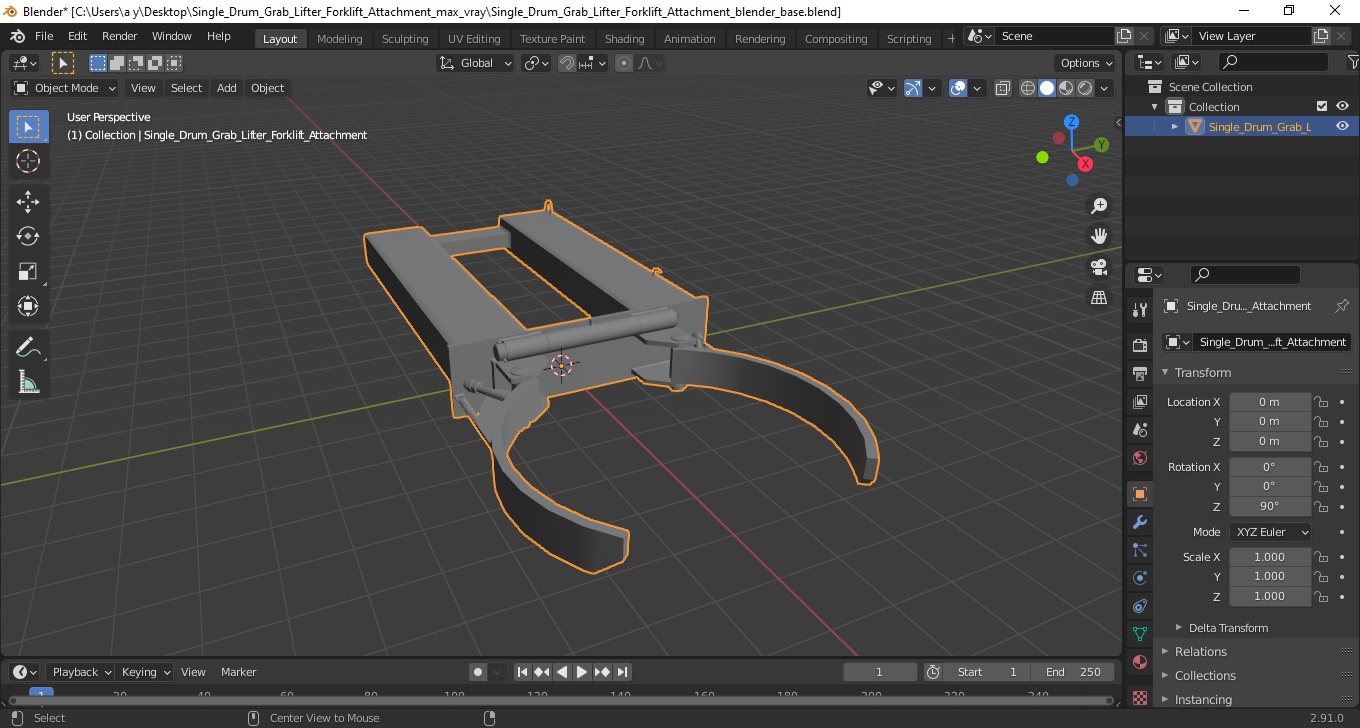Select the Measure tool
The width and height of the screenshot is (1360, 728).
(28, 382)
